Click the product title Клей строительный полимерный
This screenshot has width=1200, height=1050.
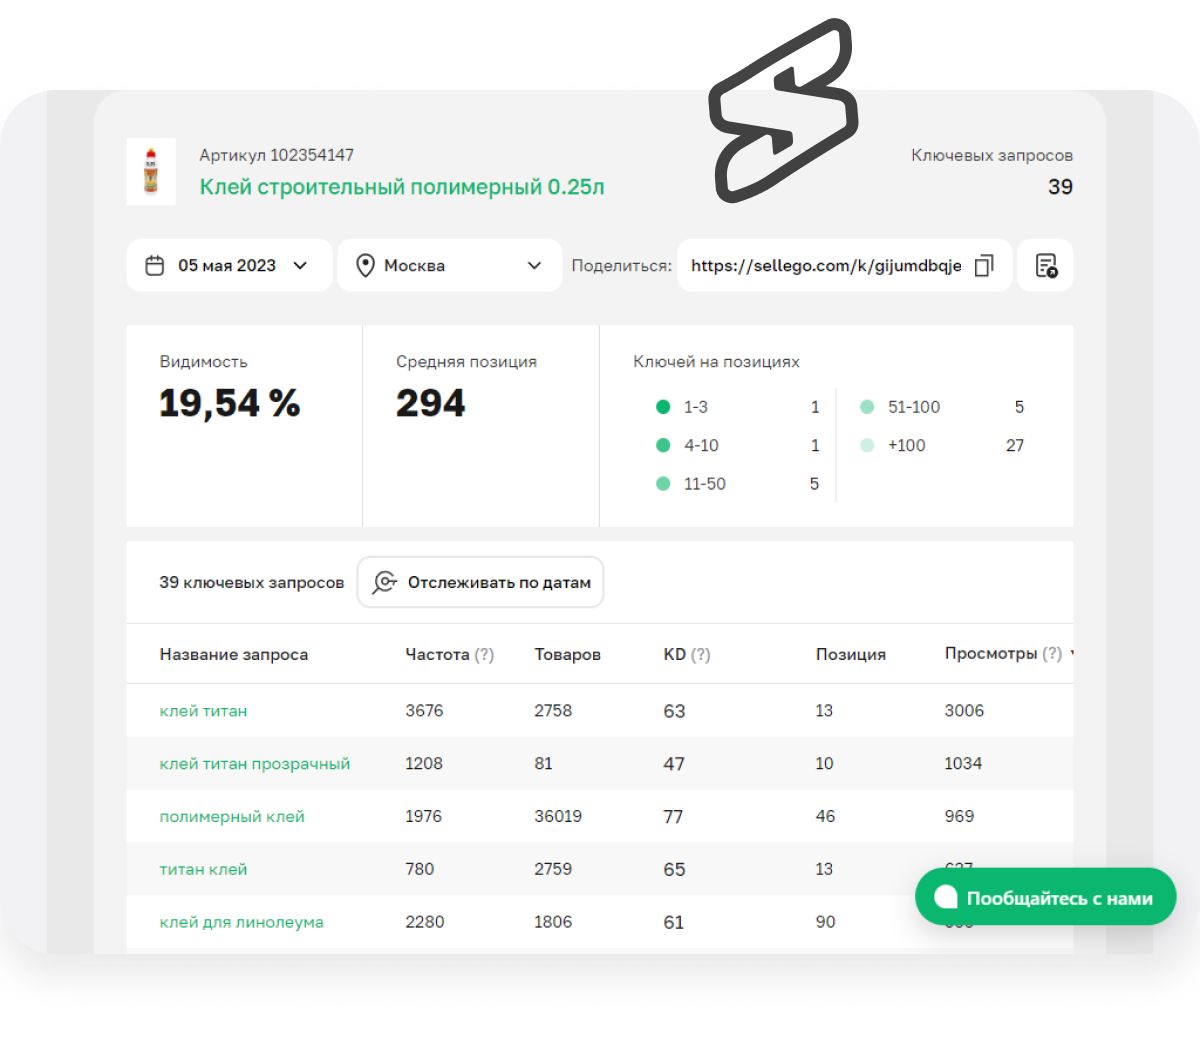coord(401,187)
